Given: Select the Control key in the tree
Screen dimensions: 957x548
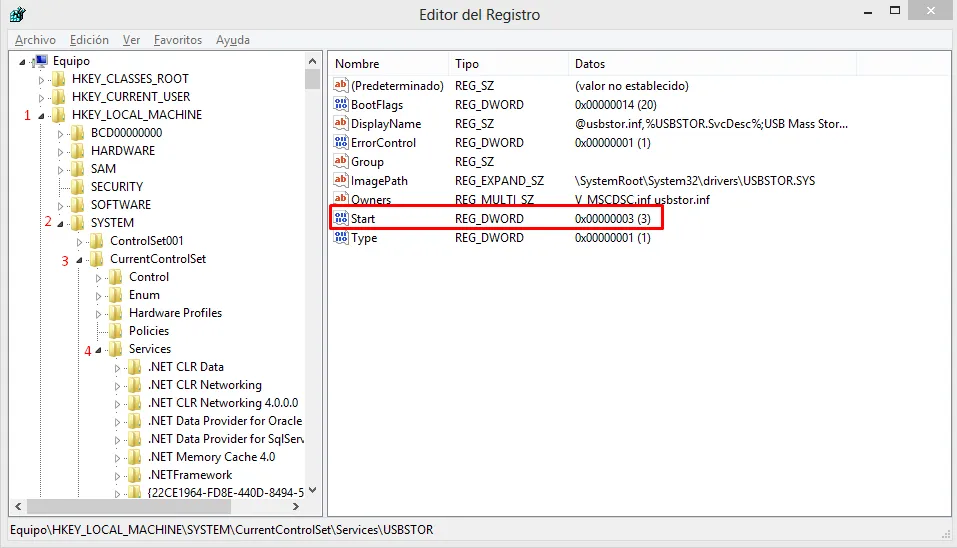Looking at the screenshot, I should 149,277.
